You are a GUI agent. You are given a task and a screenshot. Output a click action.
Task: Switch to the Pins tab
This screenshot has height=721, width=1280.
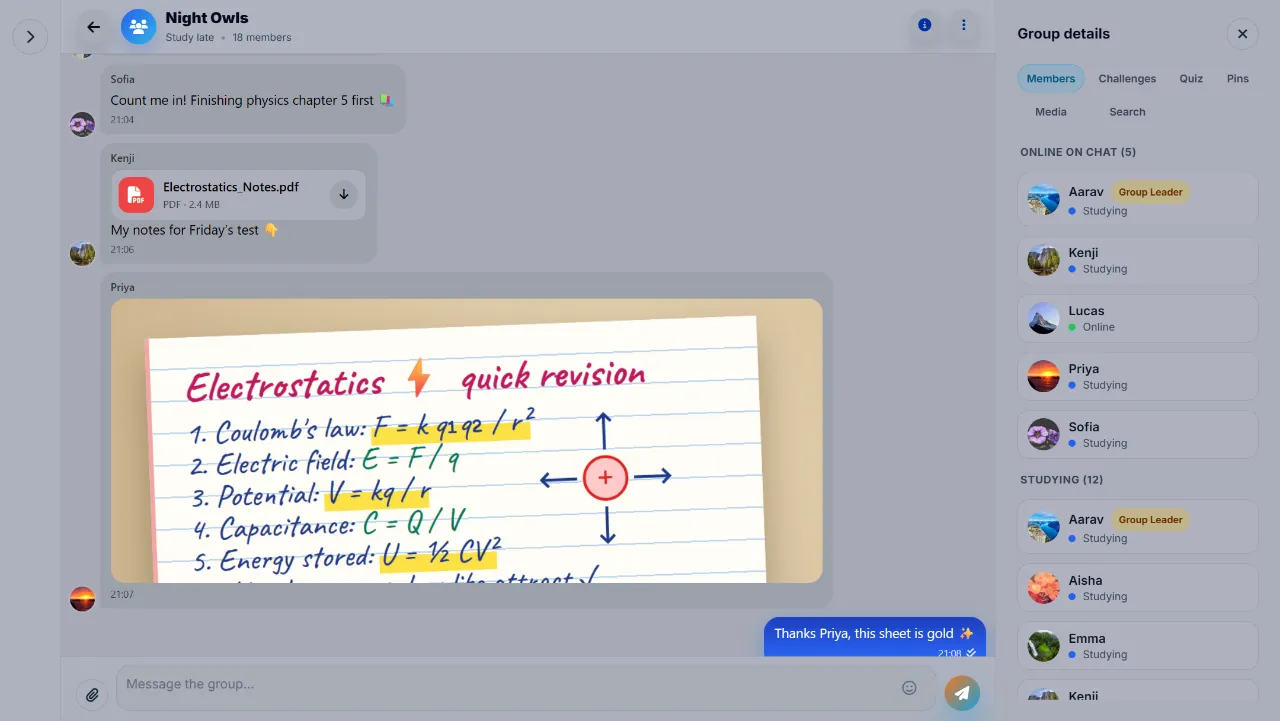click(x=1238, y=79)
